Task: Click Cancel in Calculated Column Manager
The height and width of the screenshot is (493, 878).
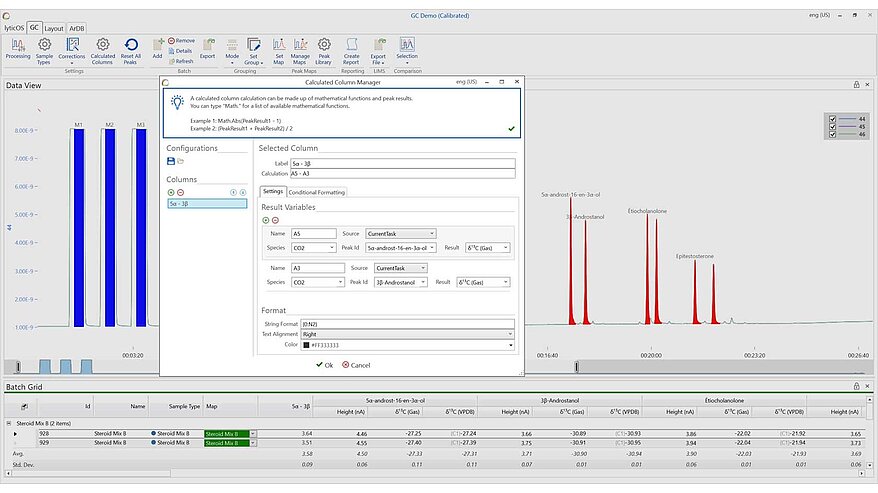Action: 356,365
